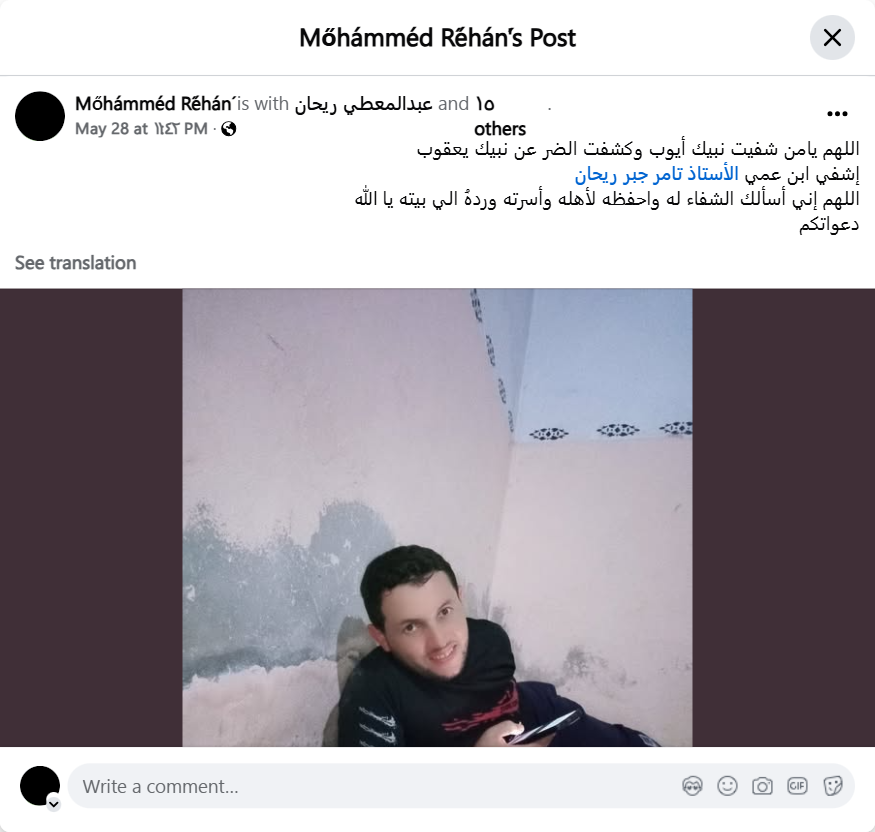This screenshot has height=832, width=875.
Task: Open tagged profile عبدالمعطي ريحان
Action: tap(363, 104)
